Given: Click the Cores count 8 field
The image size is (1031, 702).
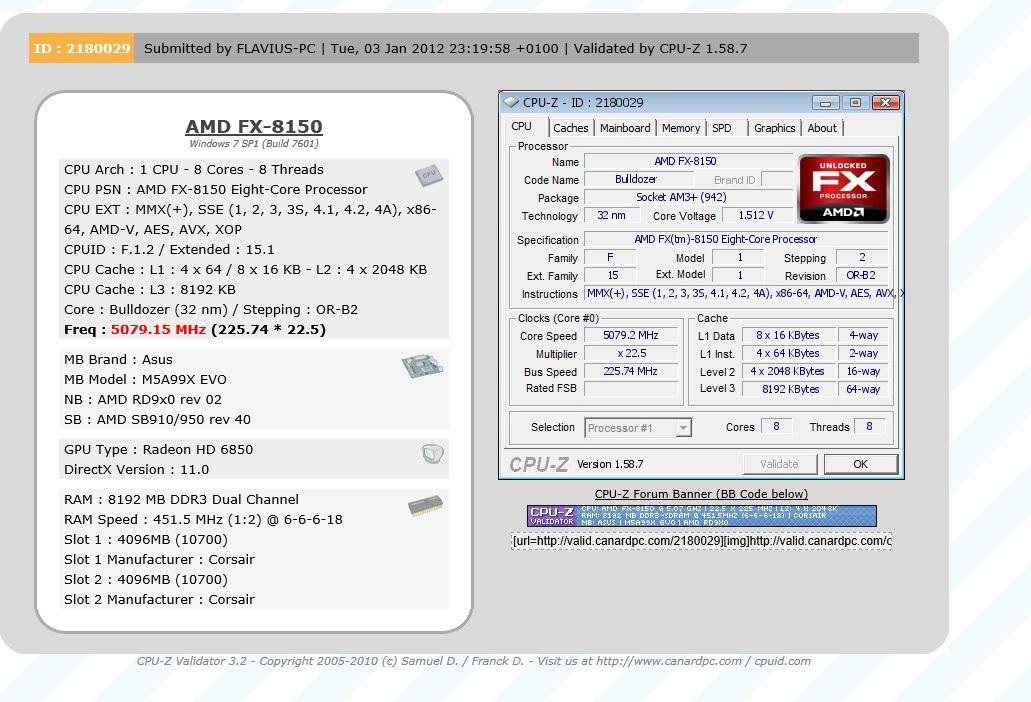Looking at the screenshot, I should pos(777,427).
